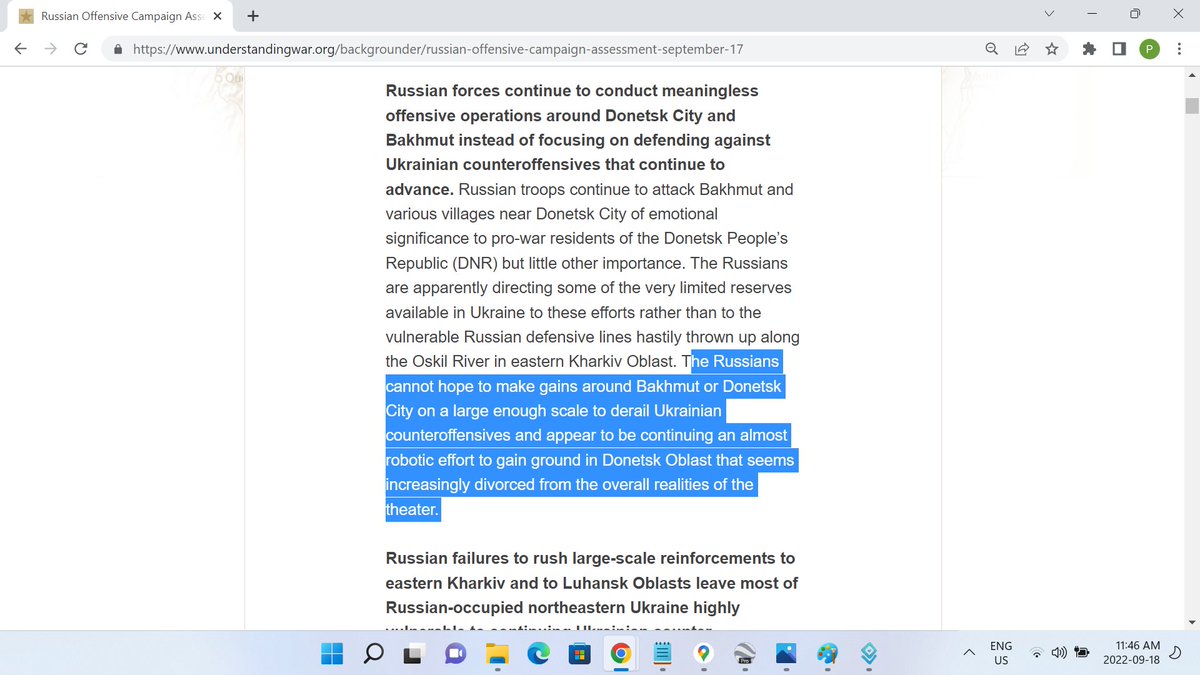Select the Russian Offensive Campaign Assessment tab

click(120, 16)
